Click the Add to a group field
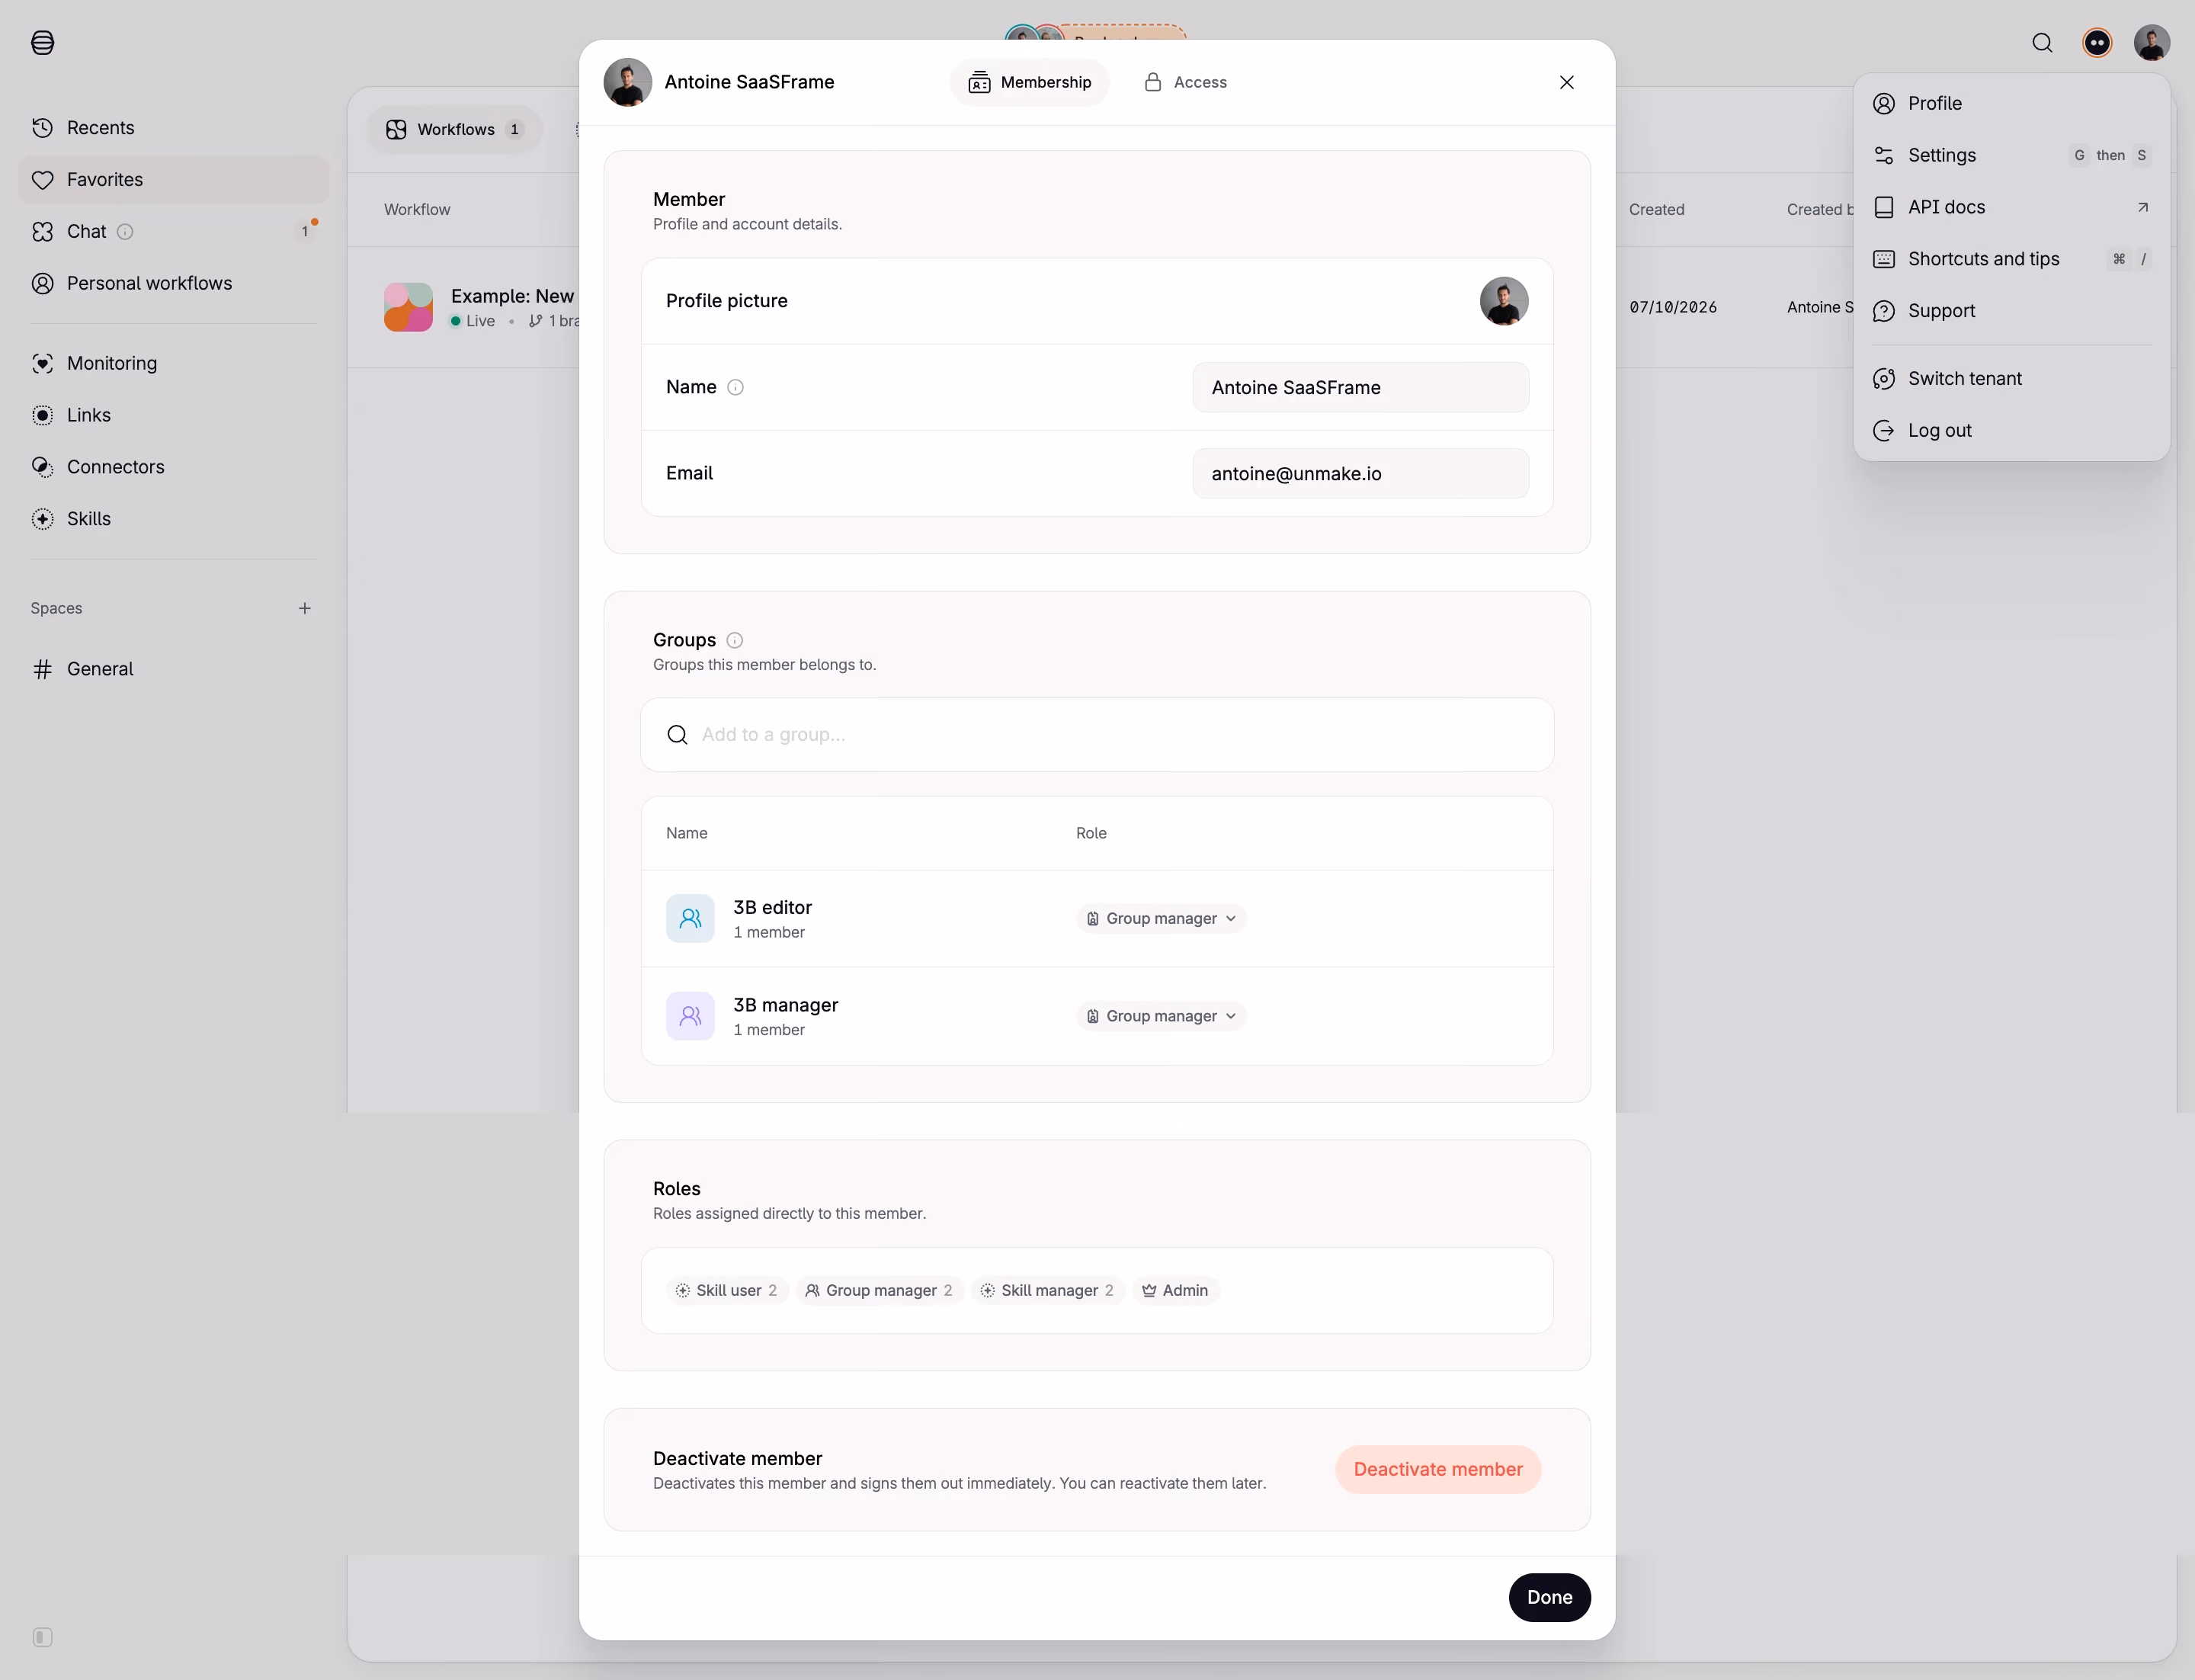 coord(1096,735)
